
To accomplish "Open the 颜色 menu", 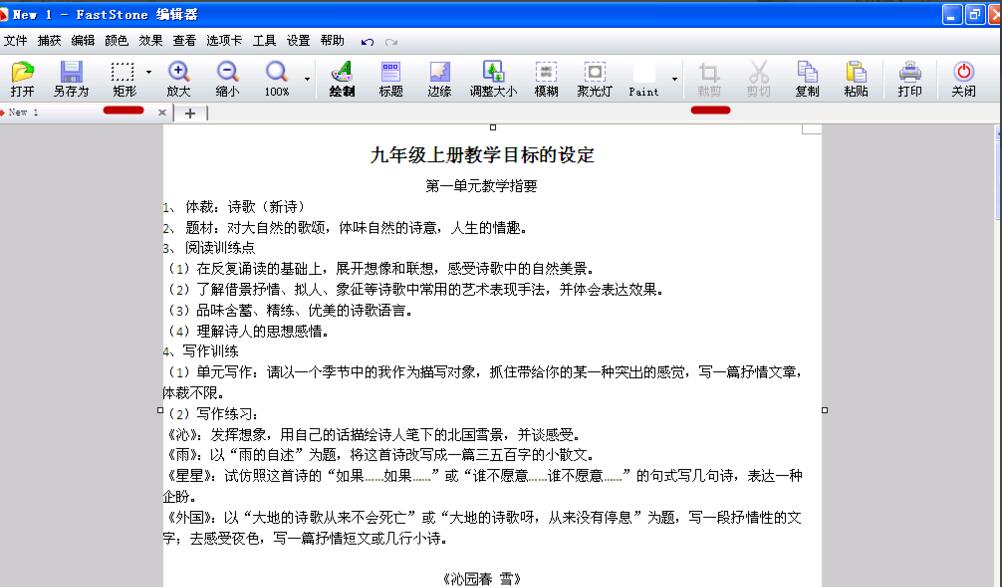I will (x=116, y=41).
